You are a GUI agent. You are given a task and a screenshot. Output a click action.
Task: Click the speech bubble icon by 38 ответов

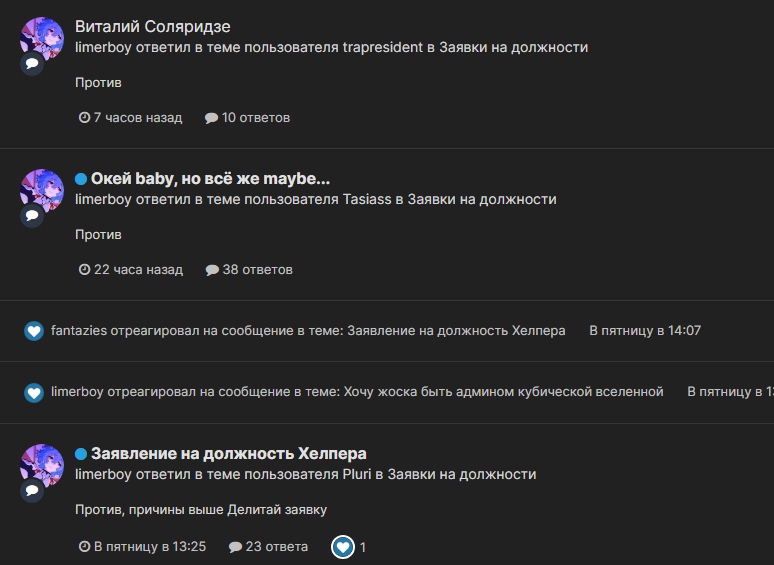pyautogui.click(x=211, y=270)
